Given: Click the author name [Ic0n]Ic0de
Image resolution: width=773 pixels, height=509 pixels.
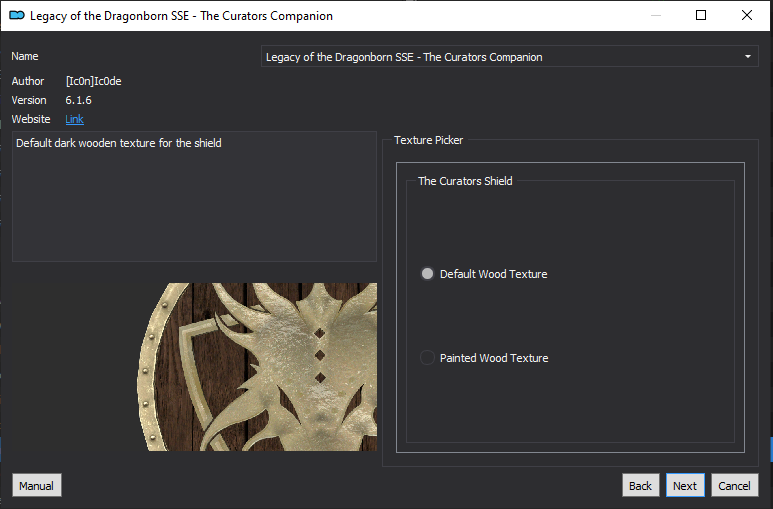Looking at the screenshot, I should click(94, 81).
